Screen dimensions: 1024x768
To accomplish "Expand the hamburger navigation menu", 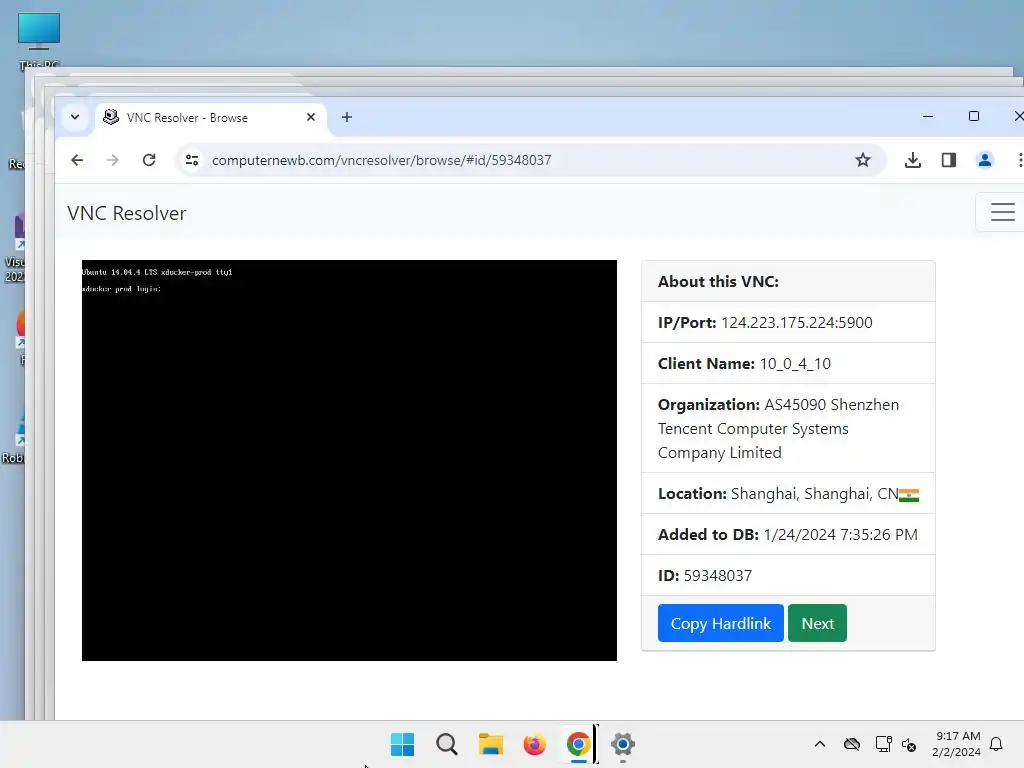I will coord(1002,212).
